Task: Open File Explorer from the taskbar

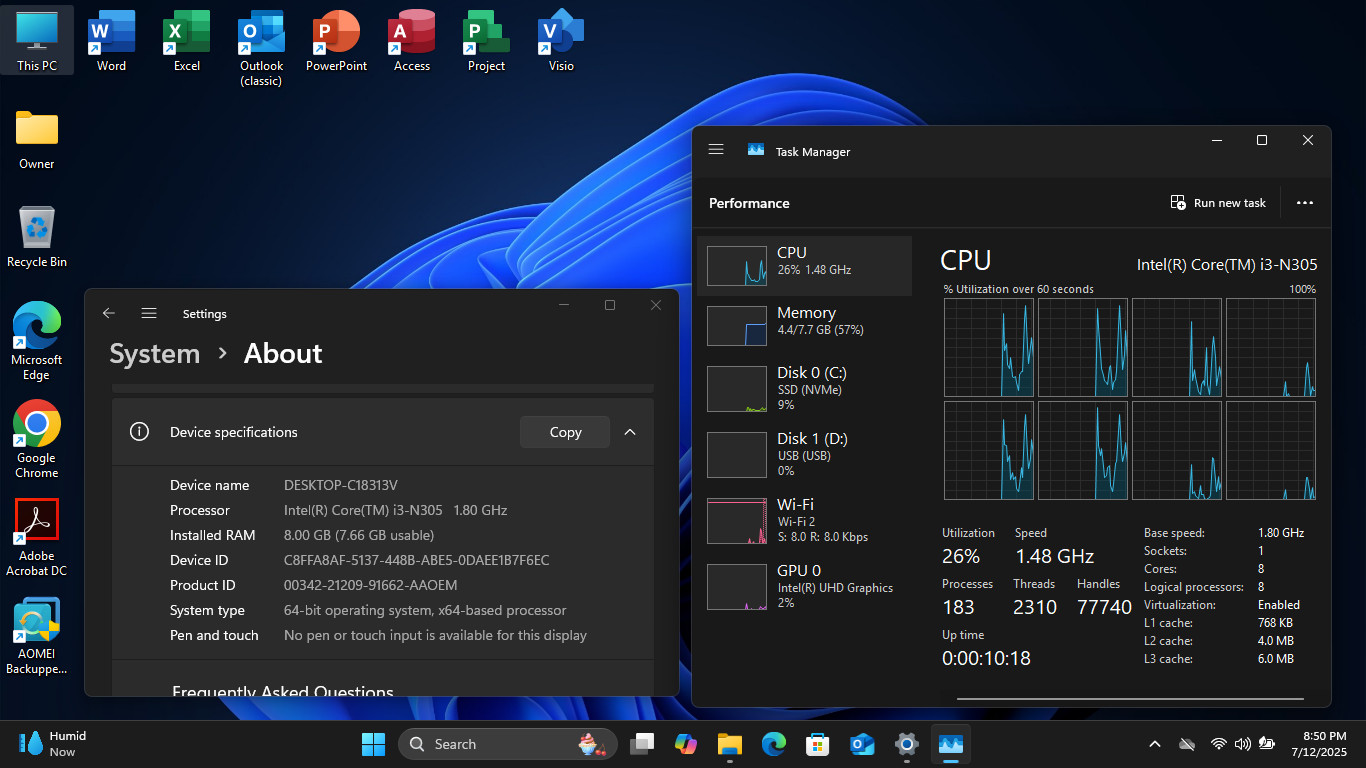Action: pyautogui.click(x=729, y=744)
